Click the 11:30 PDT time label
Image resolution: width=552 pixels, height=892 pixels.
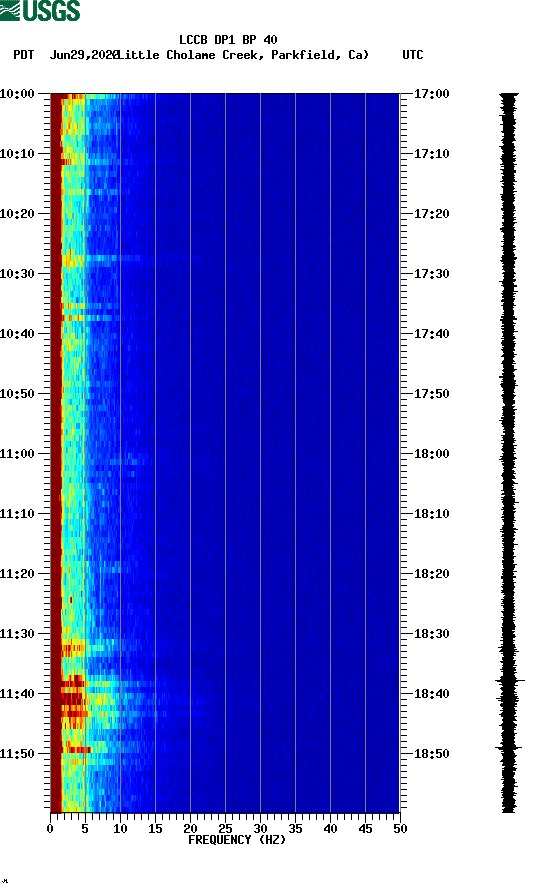pos(17,634)
